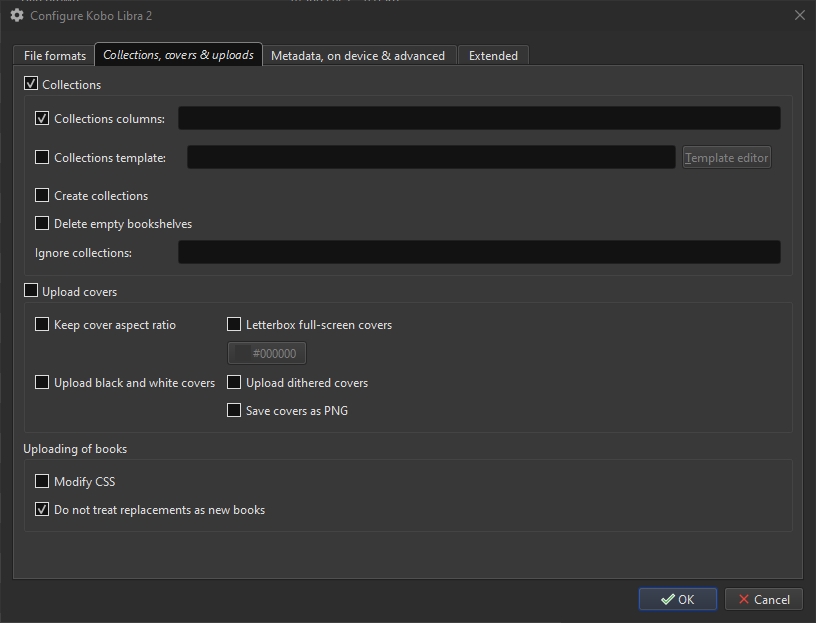The width and height of the screenshot is (816, 623).
Task: Enable the Upload covers checkbox
Action: tap(31, 292)
